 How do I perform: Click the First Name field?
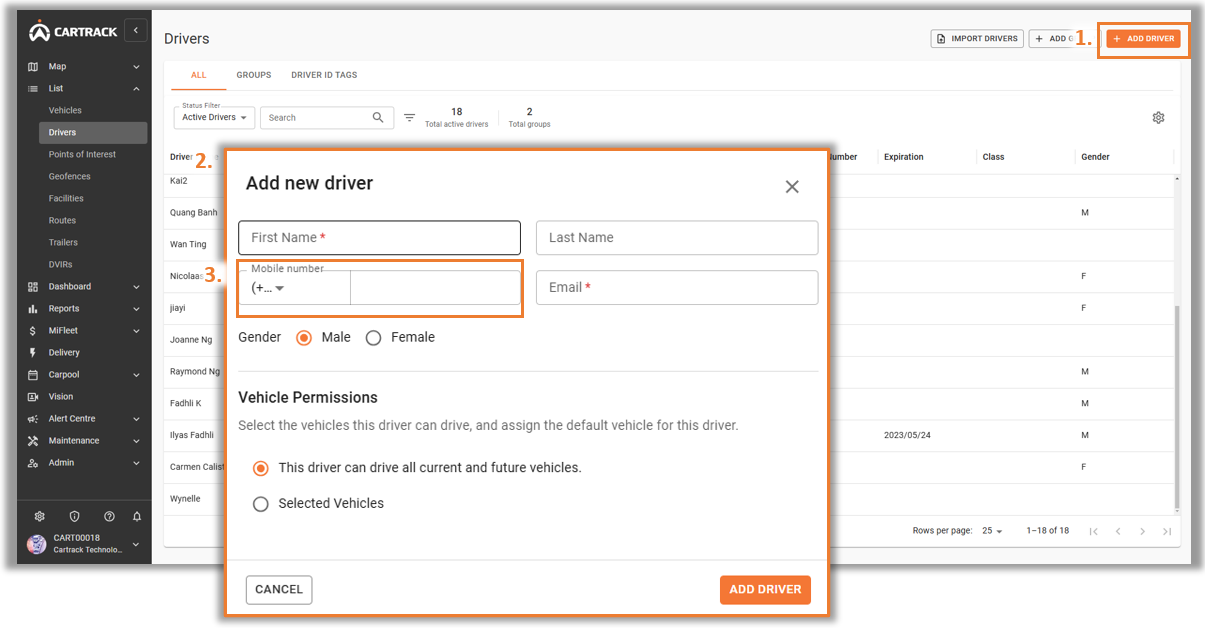(379, 238)
